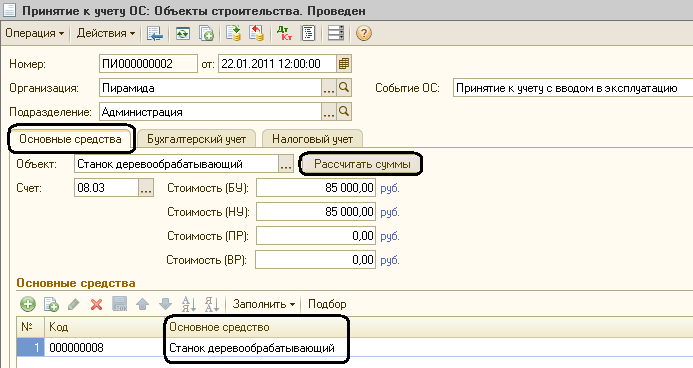This screenshot has height=368, width=693.
Task: Add a new row with green plus icon
Action: [x=28, y=304]
